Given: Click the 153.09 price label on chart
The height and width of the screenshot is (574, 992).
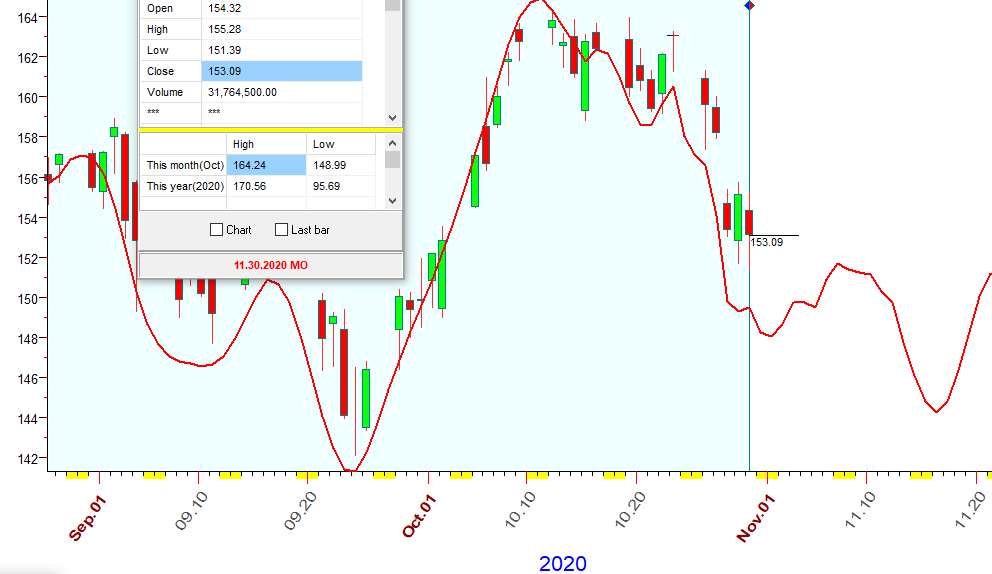Looking at the screenshot, I should (x=766, y=242).
